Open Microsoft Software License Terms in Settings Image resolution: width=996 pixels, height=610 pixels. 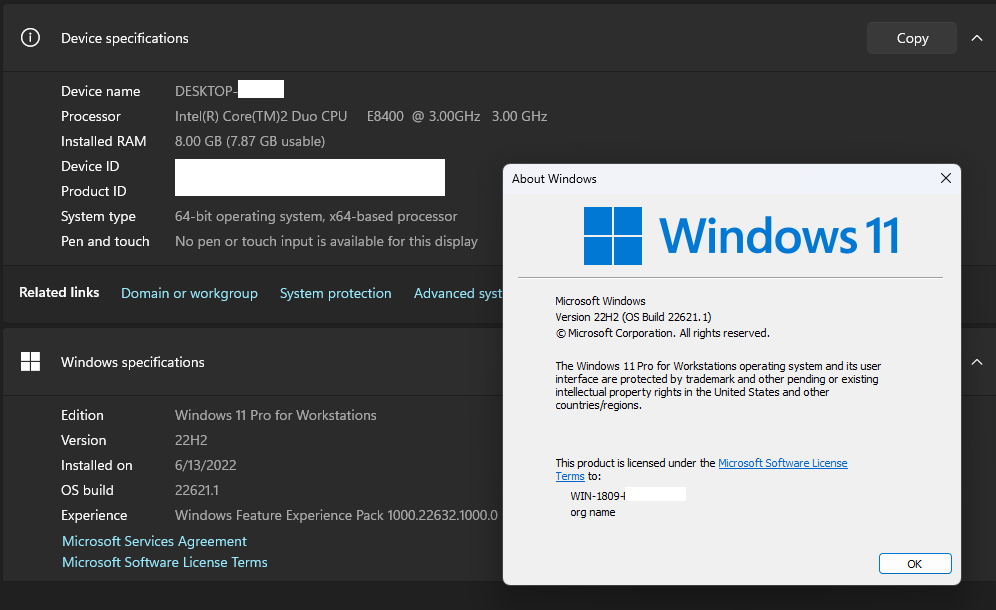(165, 562)
